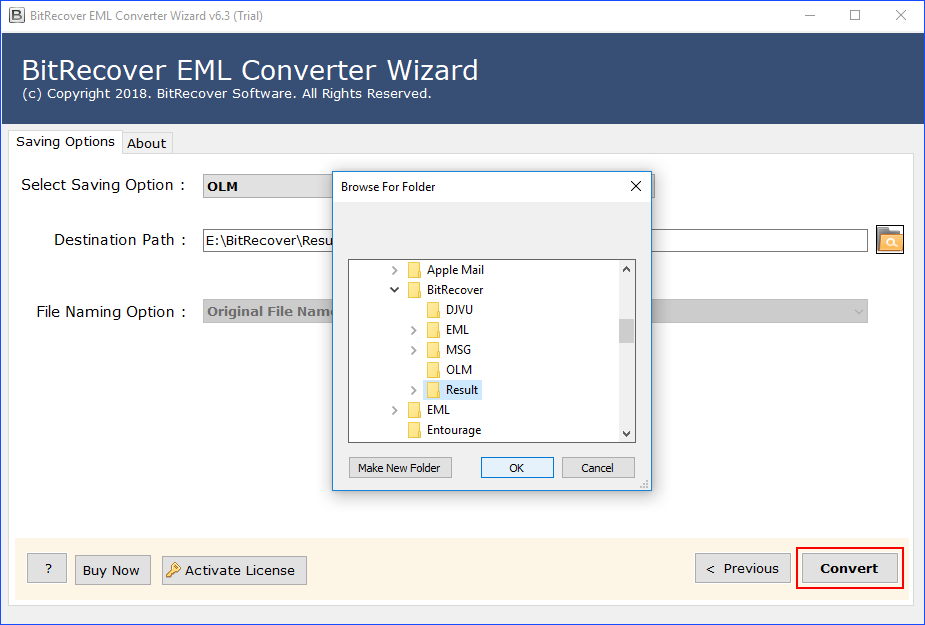Expand the Result folder node
The width and height of the screenshot is (925, 625).
pos(414,390)
